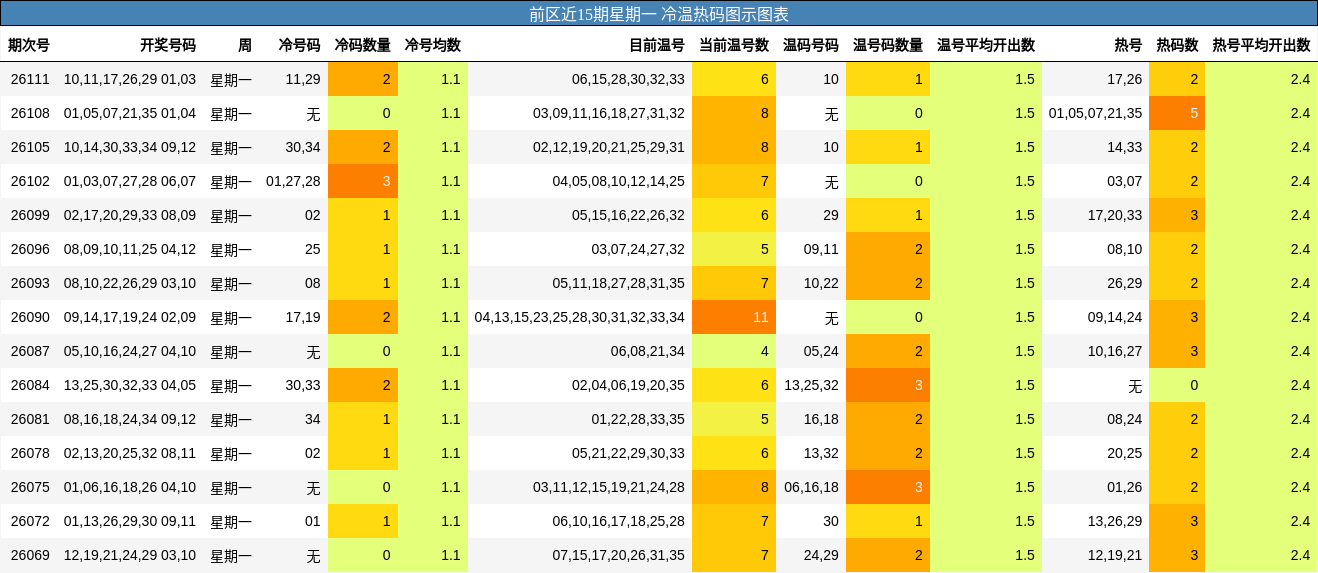Click period number 26078
Image resolution: width=1318 pixels, height=573 pixels.
(30, 453)
